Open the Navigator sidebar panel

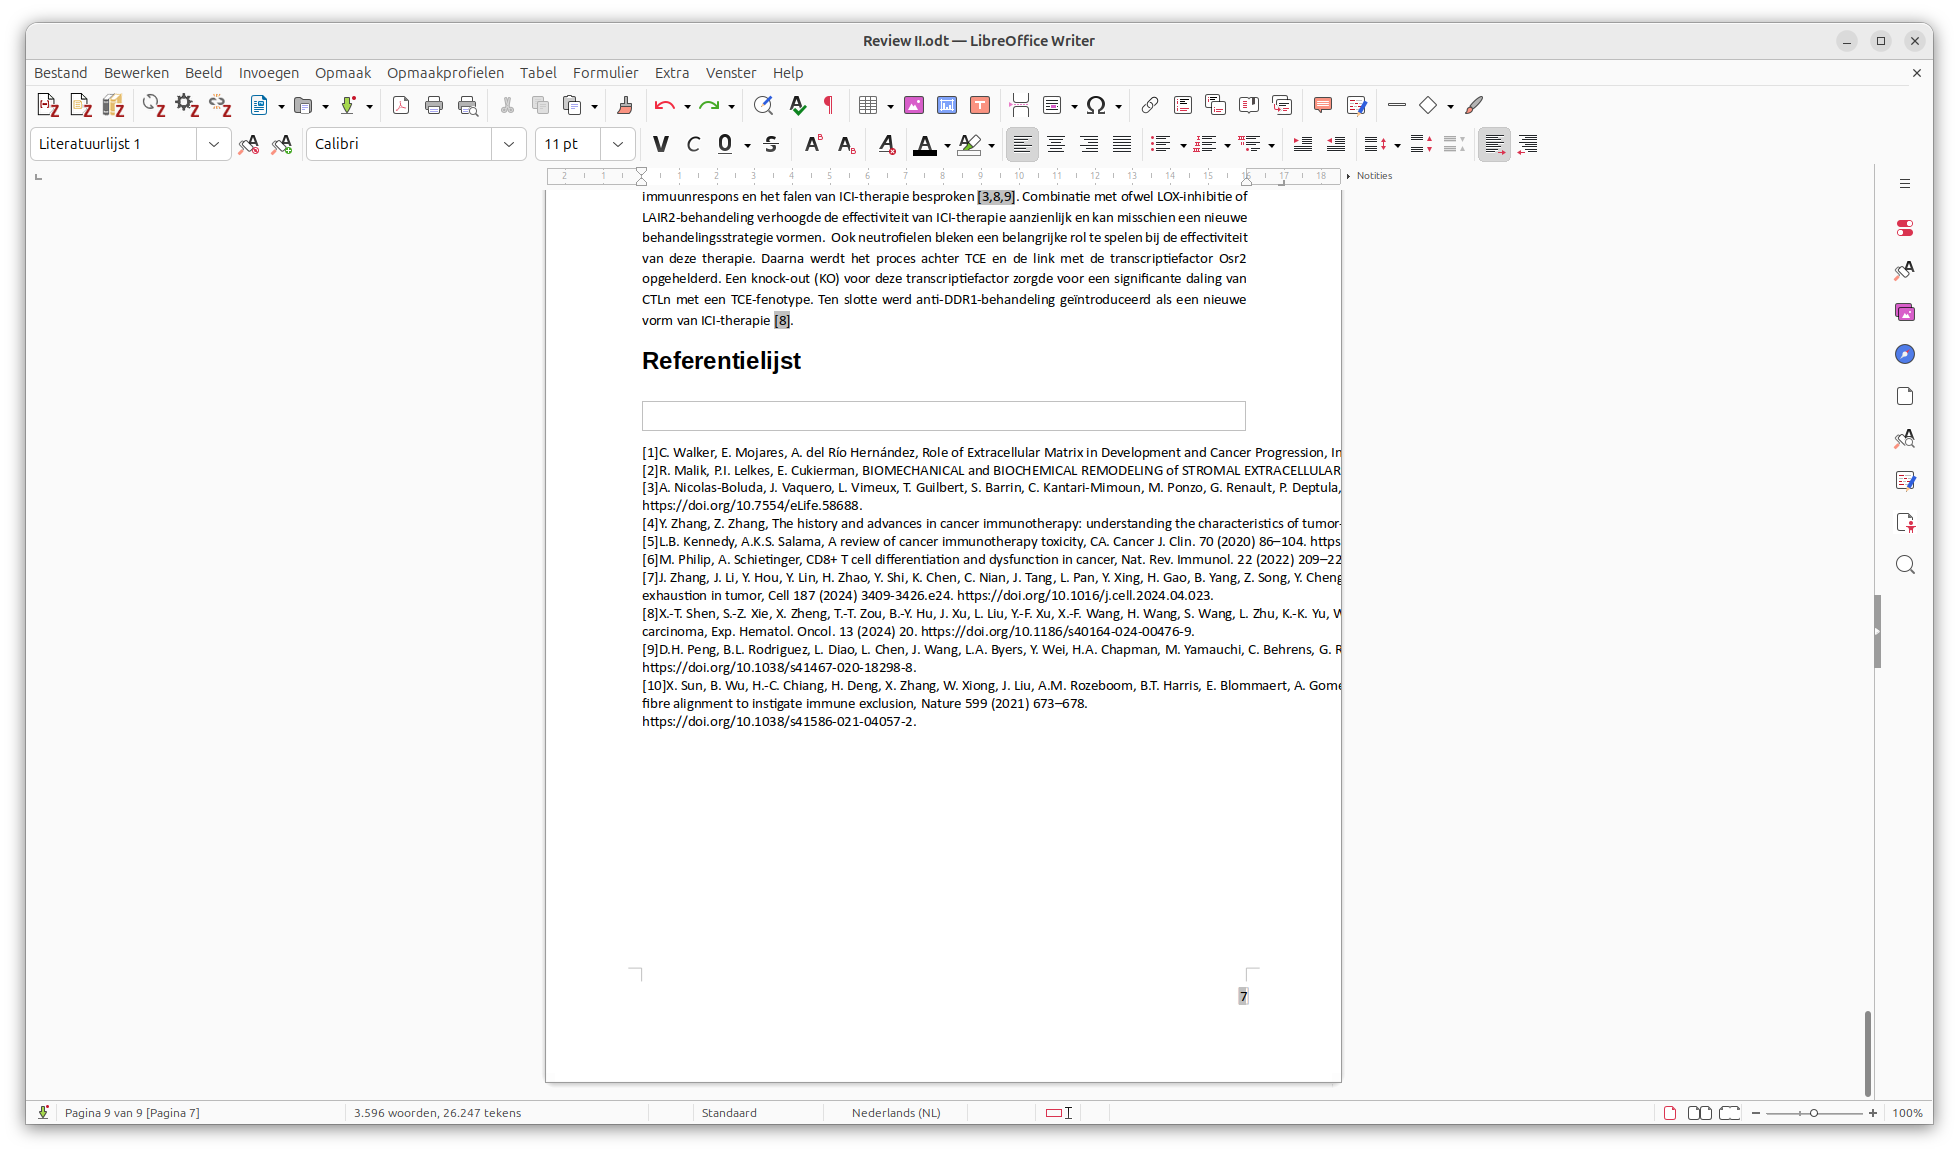pos(1905,354)
